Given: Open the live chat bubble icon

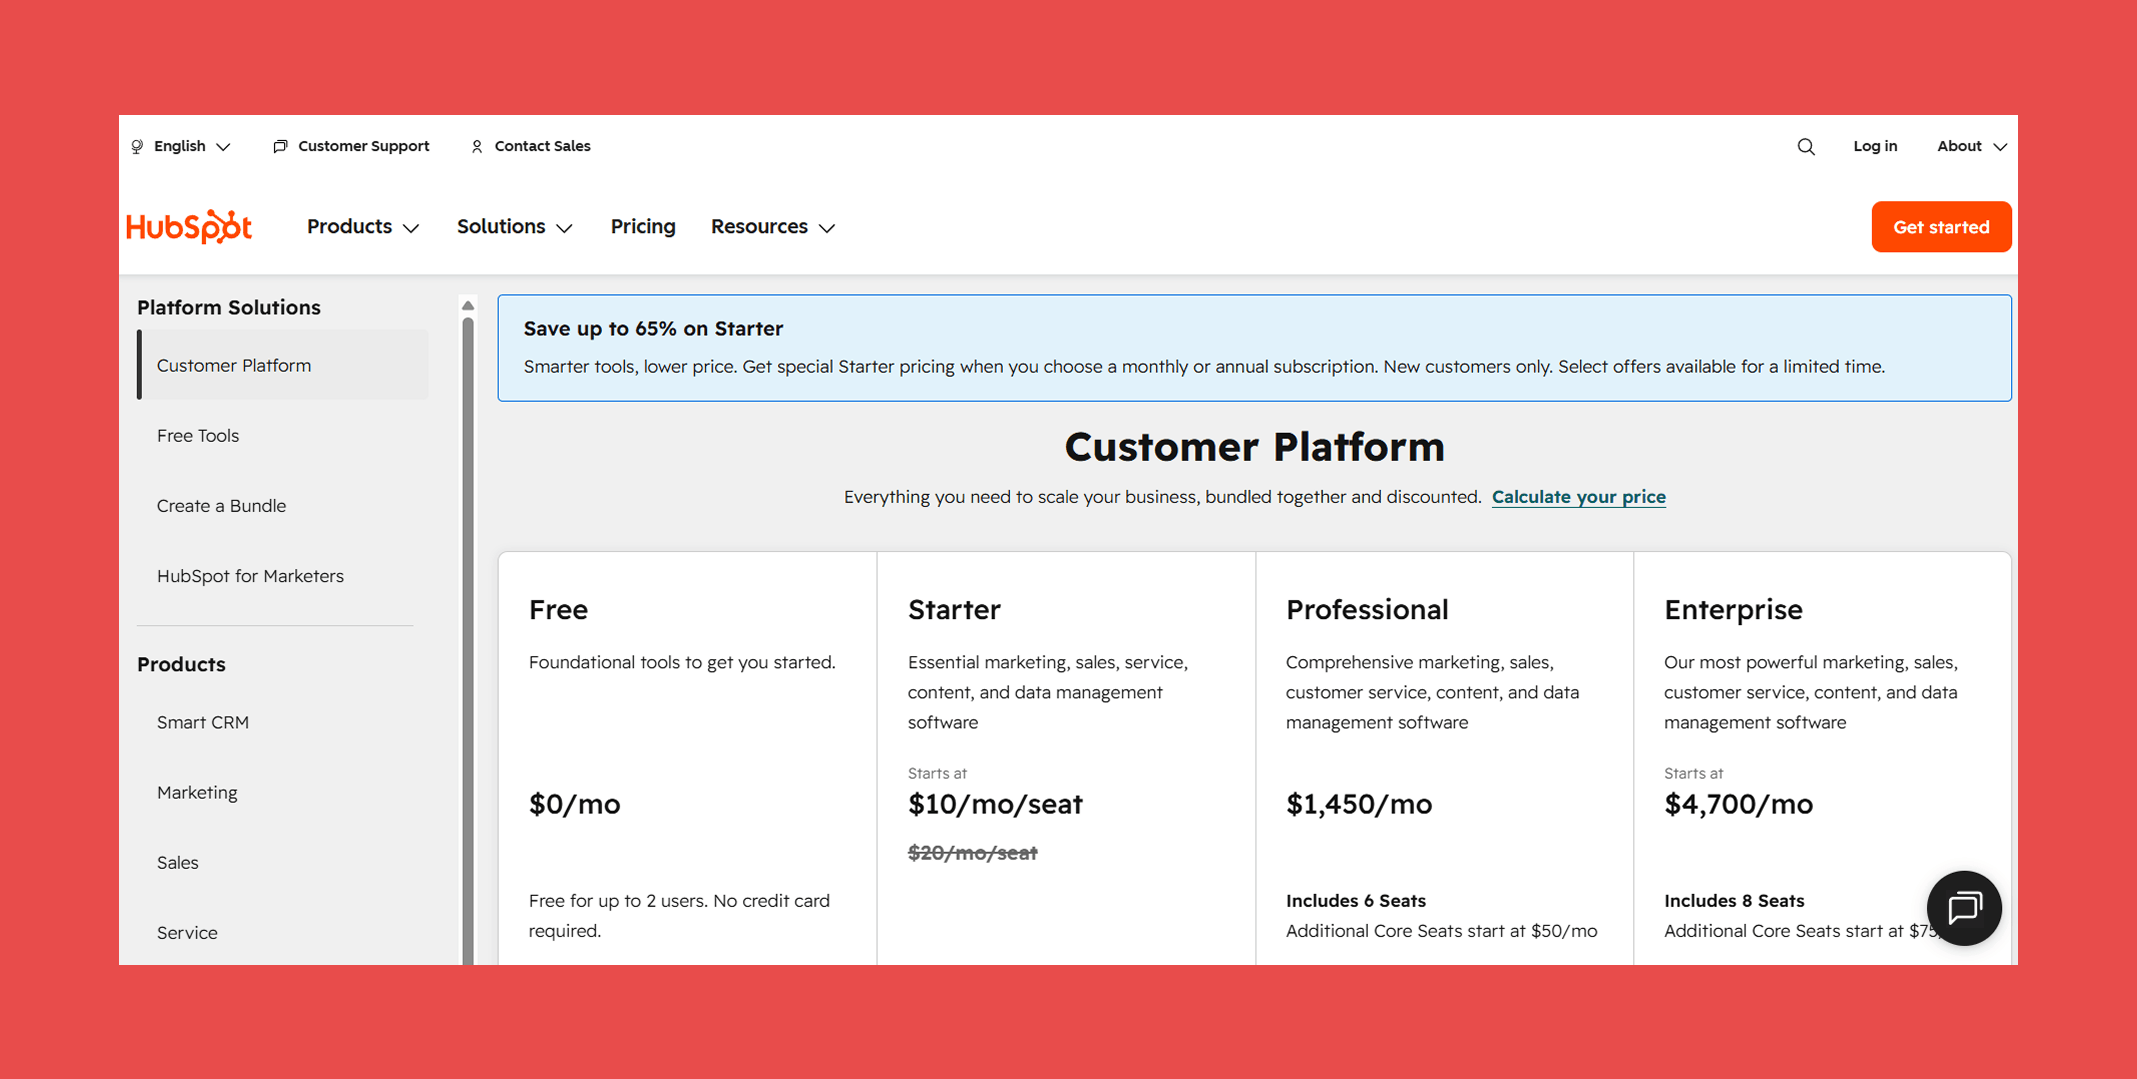Looking at the screenshot, I should pos(1964,908).
